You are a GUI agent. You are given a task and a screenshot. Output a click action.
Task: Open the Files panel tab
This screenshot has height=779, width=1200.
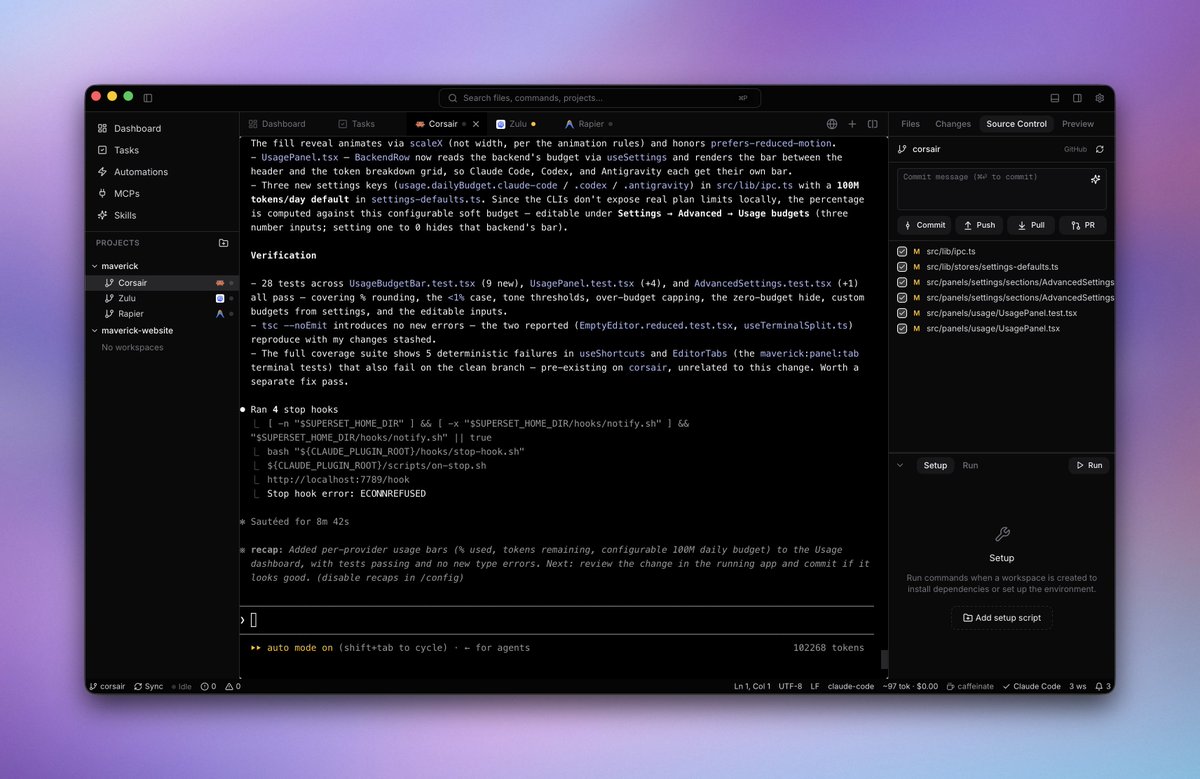pyautogui.click(x=910, y=124)
